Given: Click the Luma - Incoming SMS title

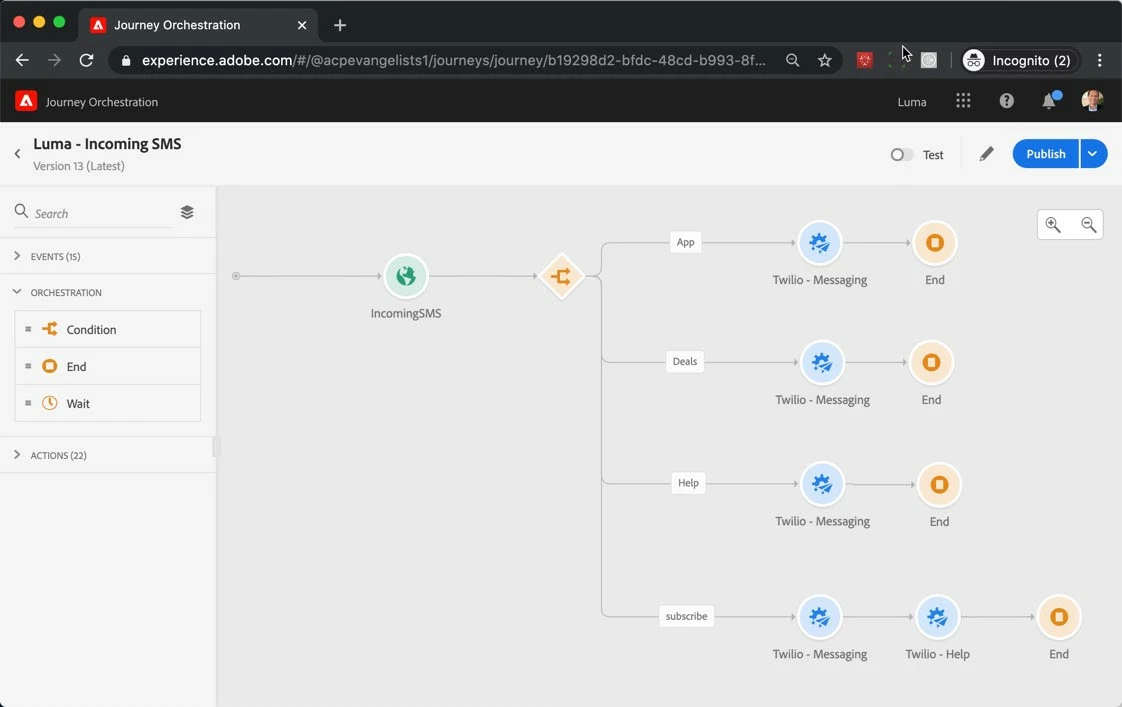Looking at the screenshot, I should (107, 144).
